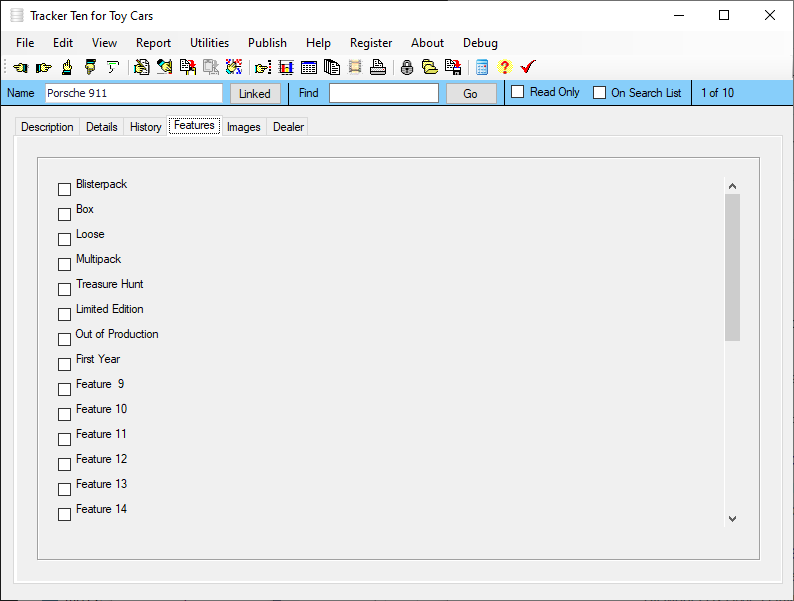Click the colored bar chart icon
This screenshot has height=601, width=794.
pos(286,67)
